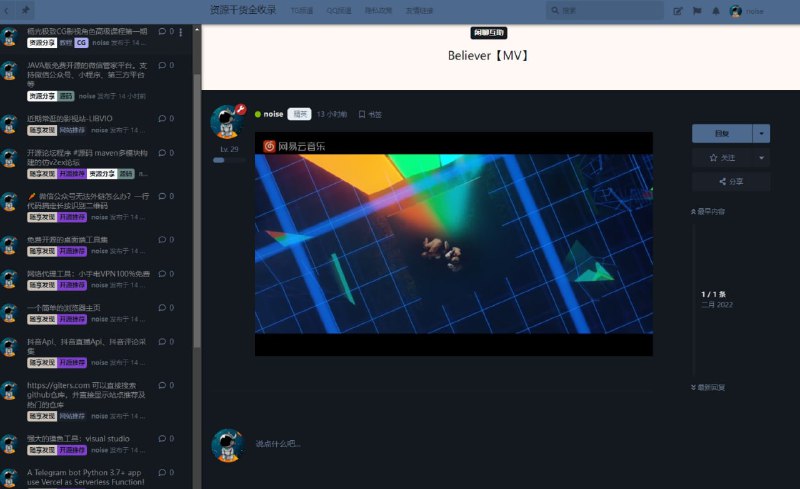
Task: Focus the header search field
Action: click(x=605, y=10)
